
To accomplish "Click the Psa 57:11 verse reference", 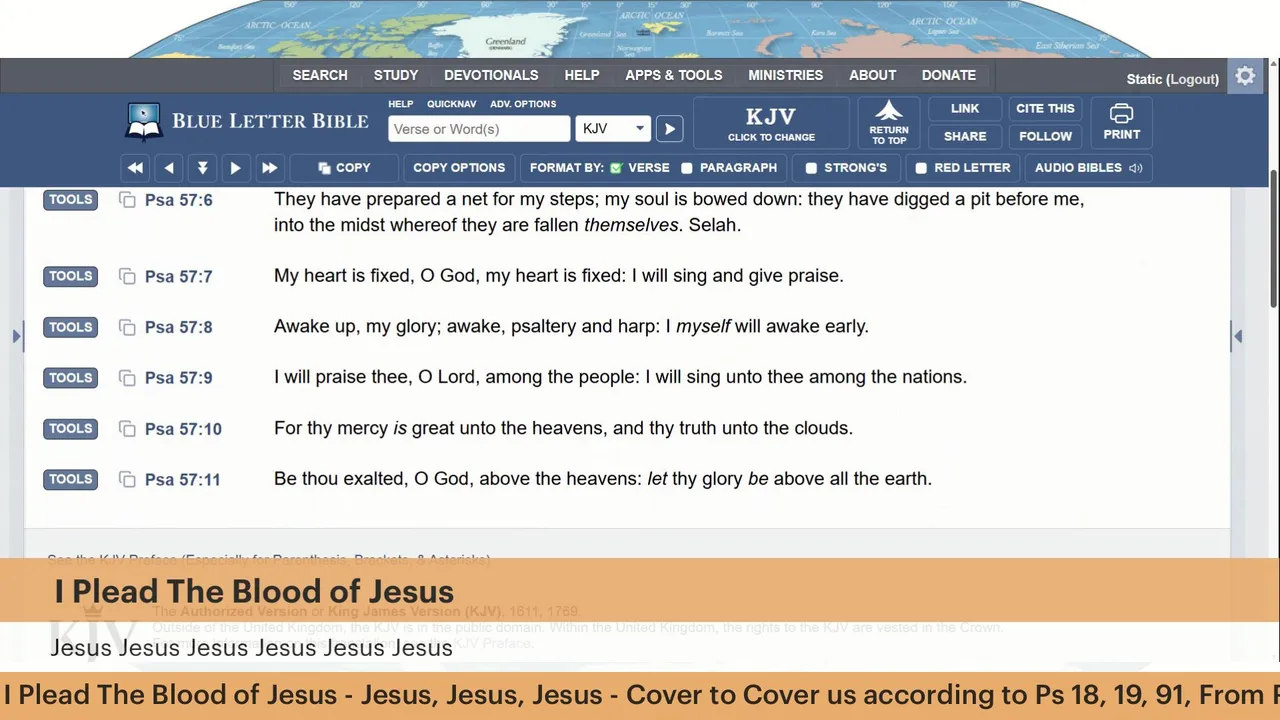I will coord(183,480).
